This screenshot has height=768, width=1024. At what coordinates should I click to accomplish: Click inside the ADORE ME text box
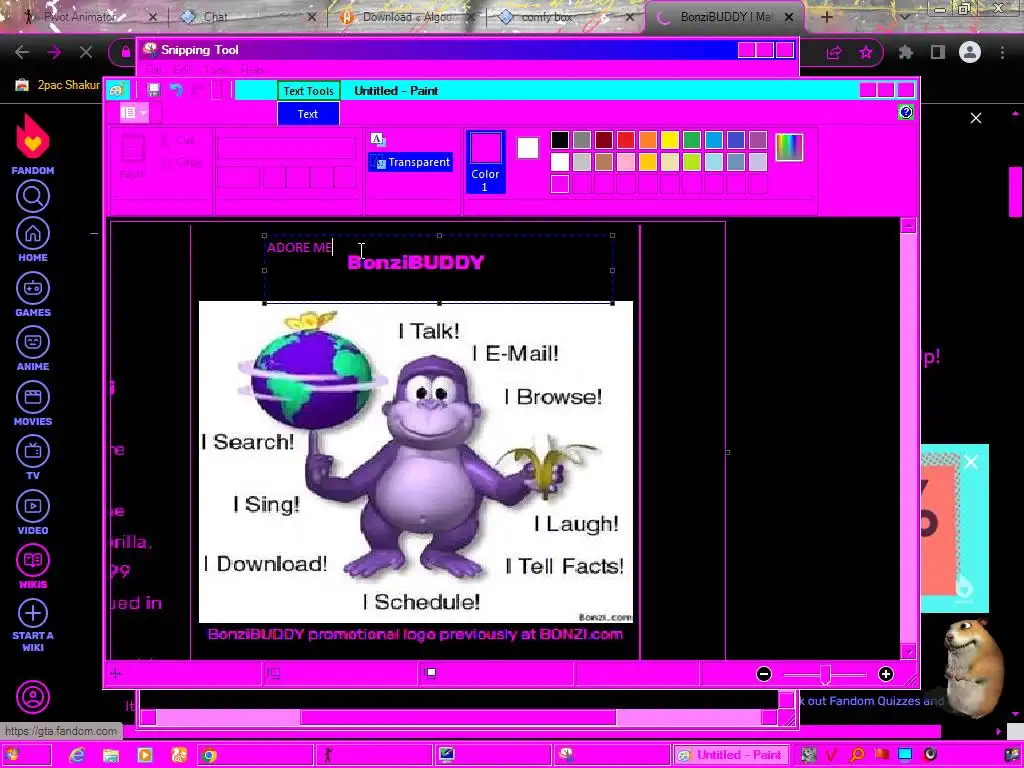point(438,269)
